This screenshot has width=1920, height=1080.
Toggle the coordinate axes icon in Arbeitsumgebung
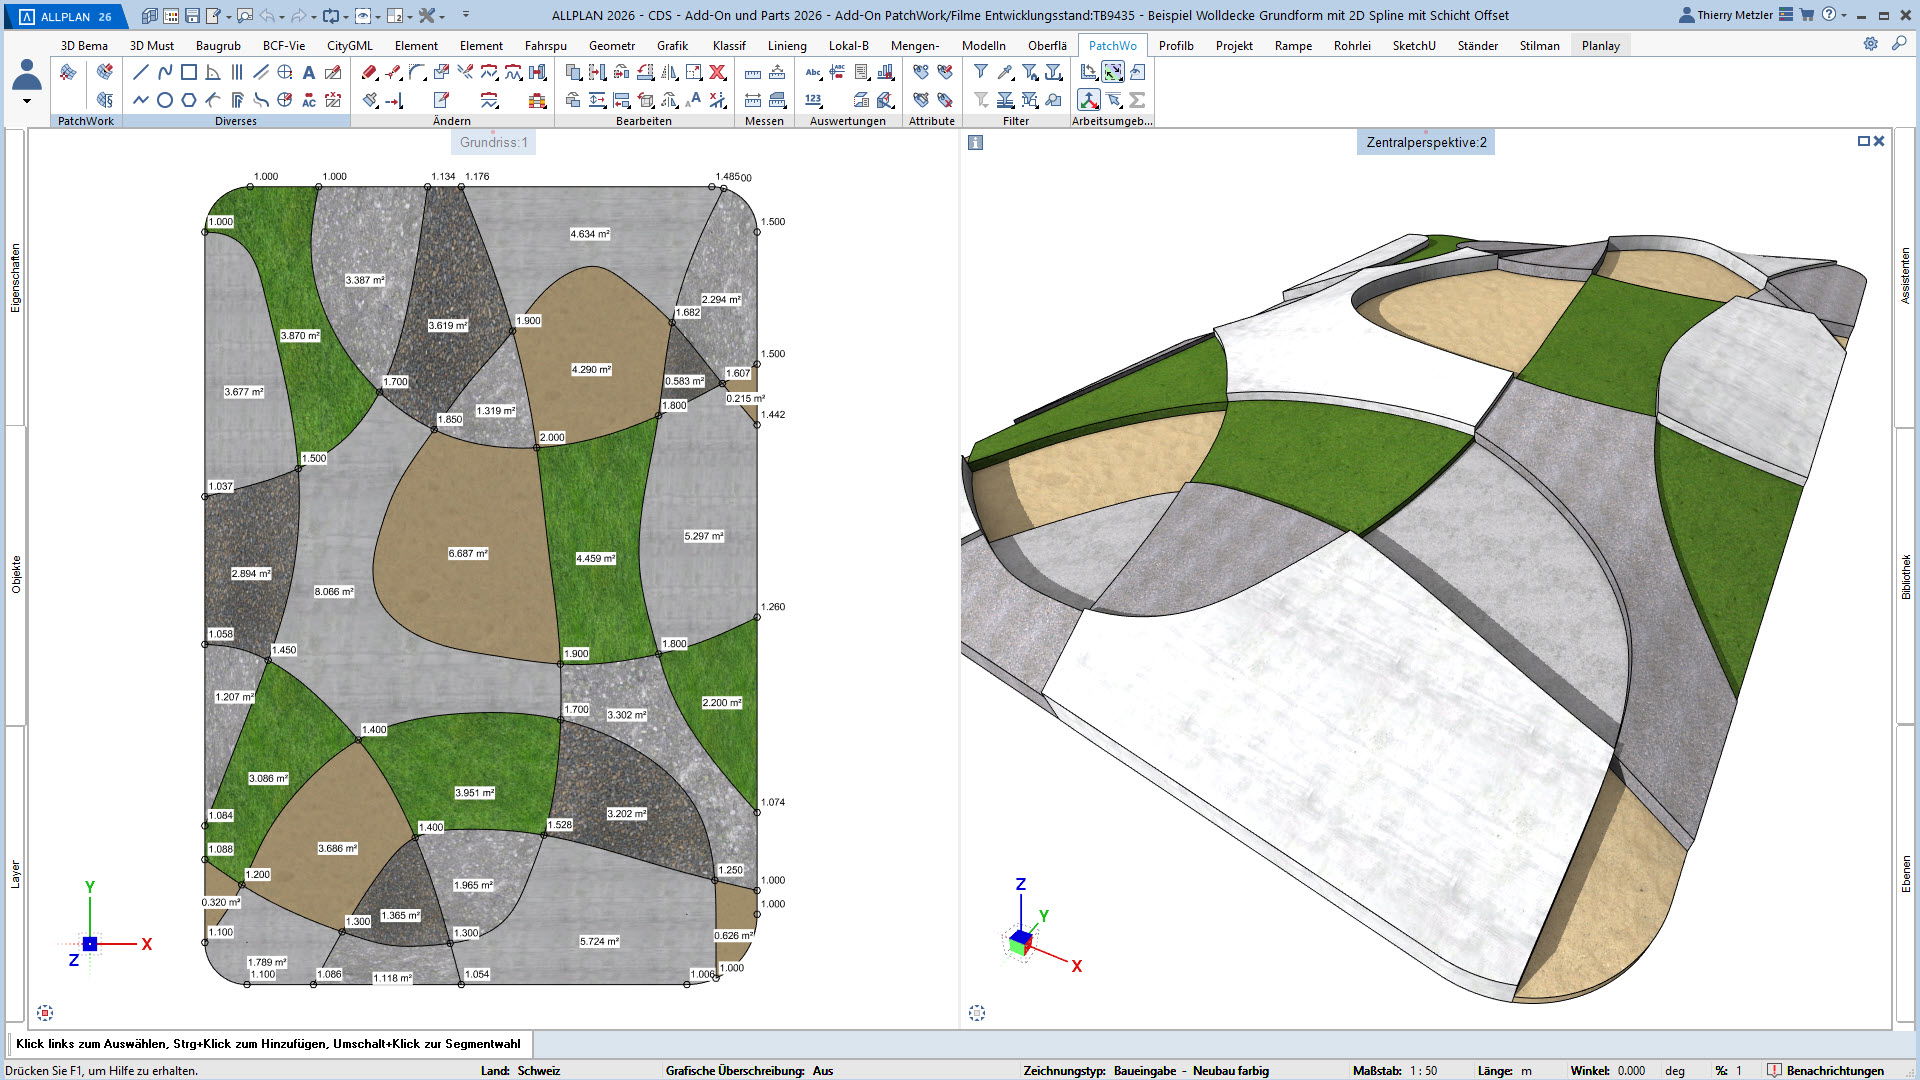[x=1089, y=100]
